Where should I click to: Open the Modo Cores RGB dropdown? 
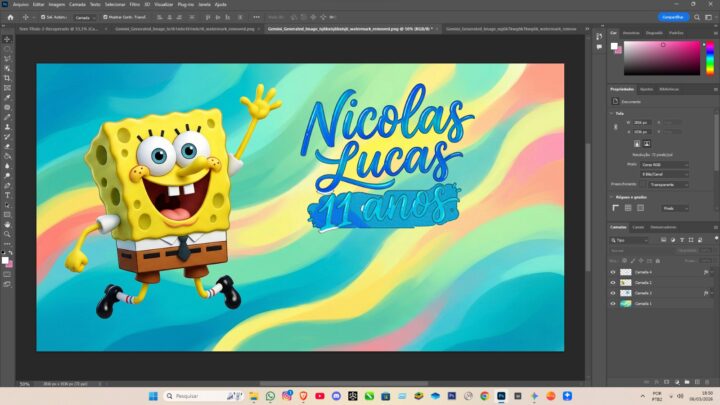665,164
